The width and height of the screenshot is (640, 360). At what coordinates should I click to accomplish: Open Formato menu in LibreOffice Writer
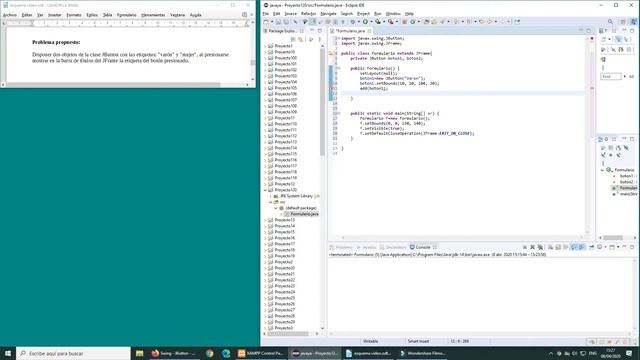point(74,15)
